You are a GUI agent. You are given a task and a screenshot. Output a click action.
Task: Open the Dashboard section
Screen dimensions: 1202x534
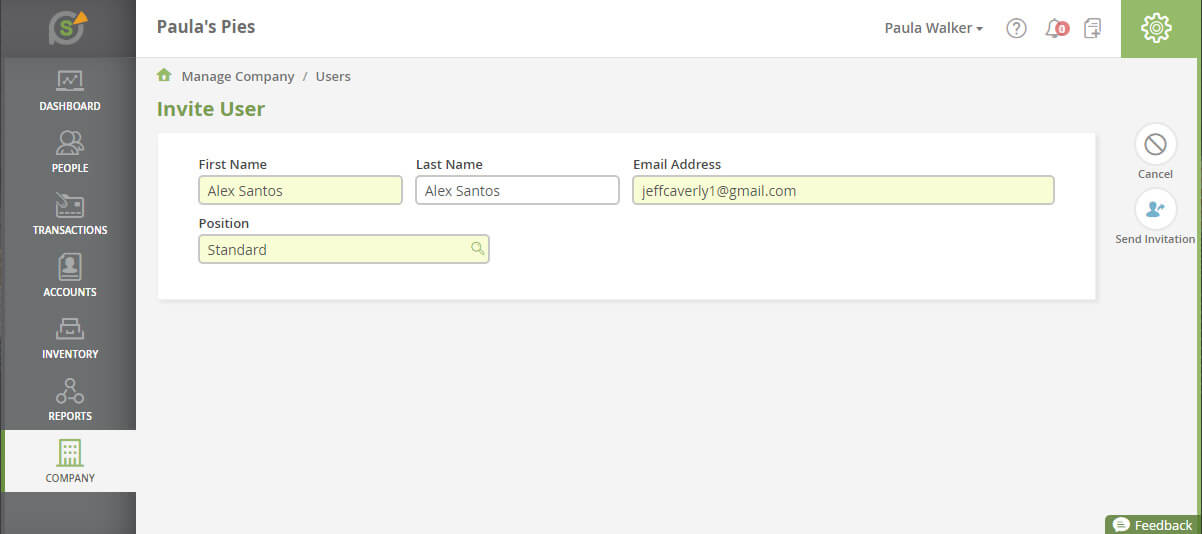coord(70,89)
